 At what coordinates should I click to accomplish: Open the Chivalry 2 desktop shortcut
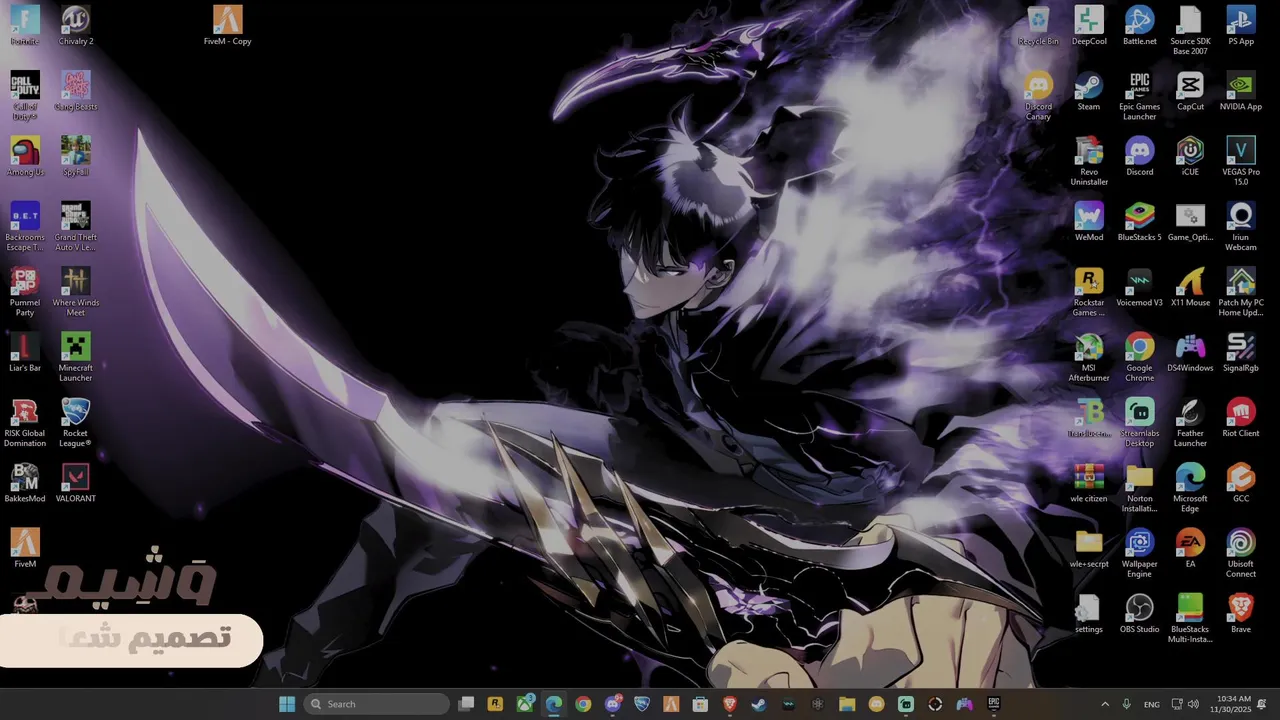click(x=76, y=25)
